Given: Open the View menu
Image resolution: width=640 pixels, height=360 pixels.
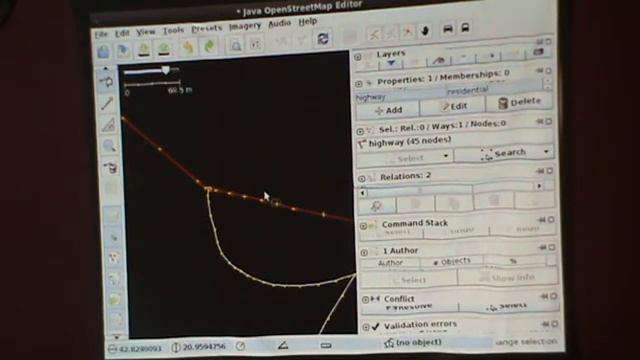Looking at the screenshot, I should point(145,31).
